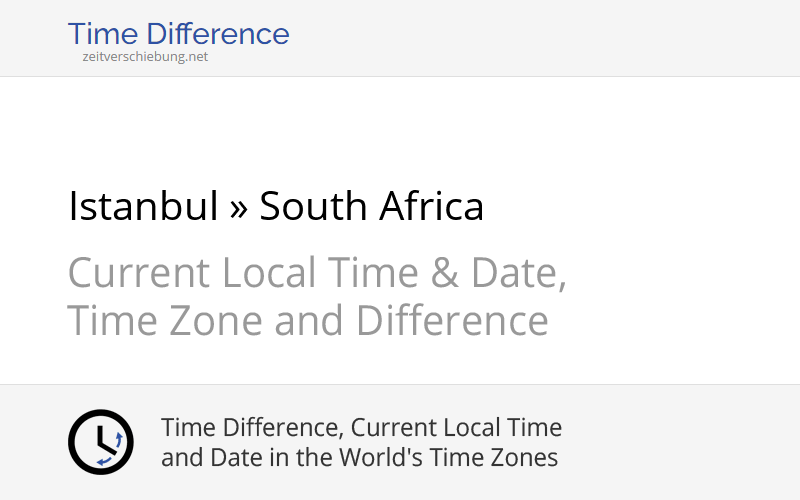Click the zeitverschiebung.net site name
The height and width of the screenshot is (500, 800).
click(145, 57)
